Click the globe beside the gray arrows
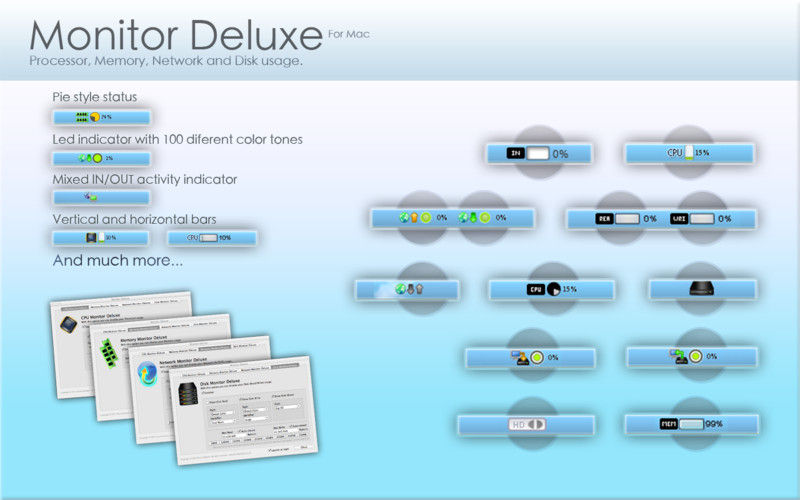The height and width of the screenshot is (500, 800). pos(401,289)
